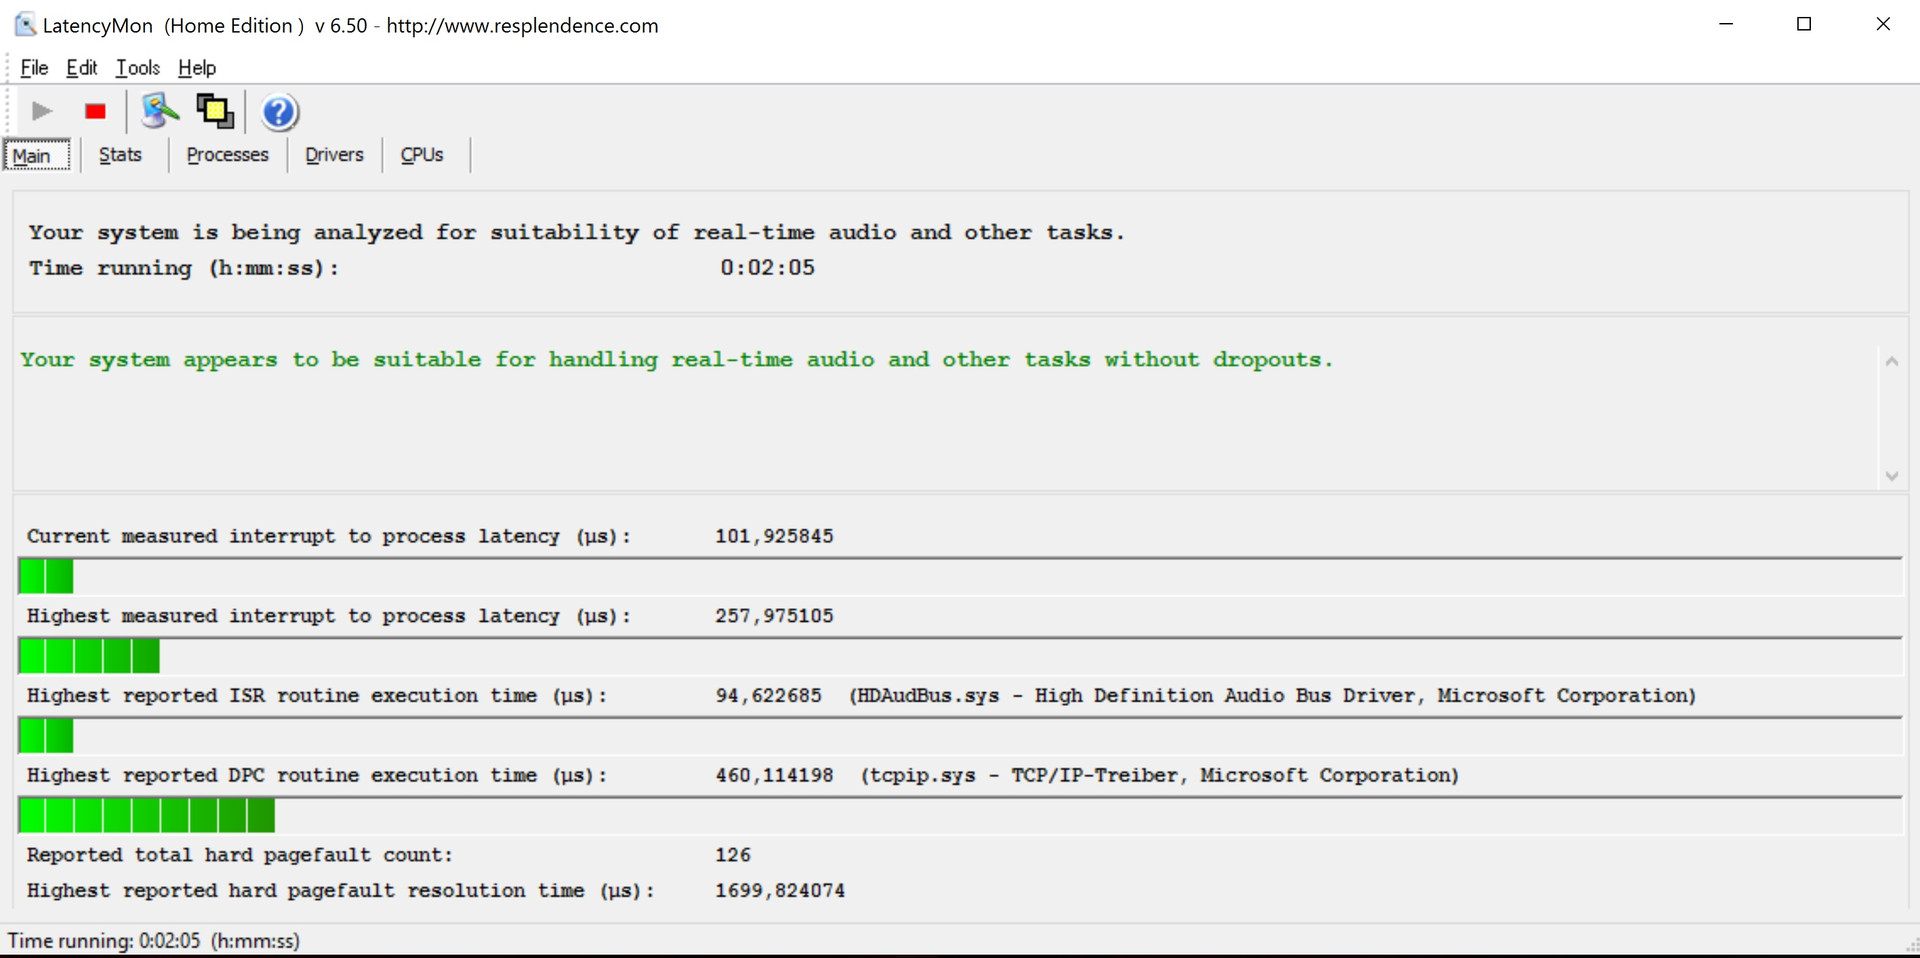
Task: Click the highest DPC execution time bar
Action: click(960, 816)
